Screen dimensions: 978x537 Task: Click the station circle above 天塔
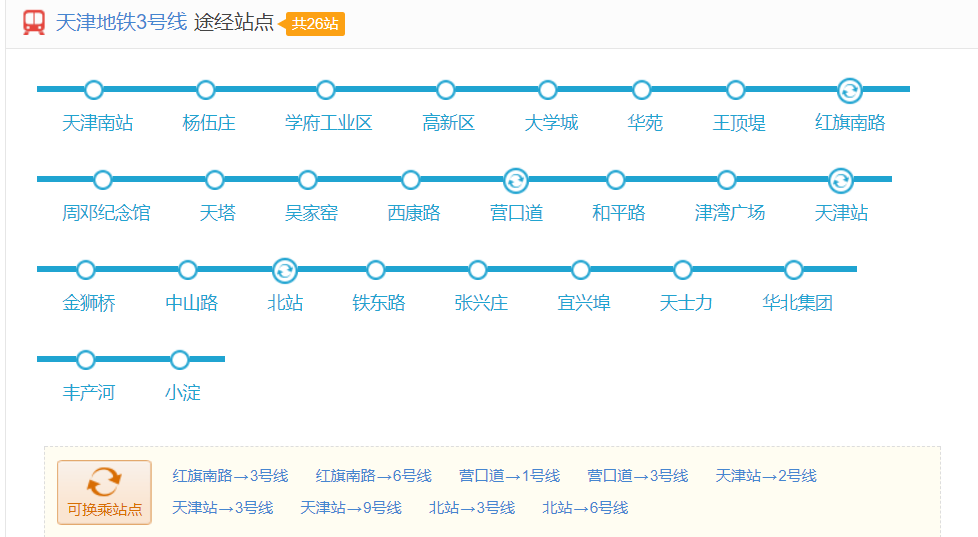[x=215, y=180]
